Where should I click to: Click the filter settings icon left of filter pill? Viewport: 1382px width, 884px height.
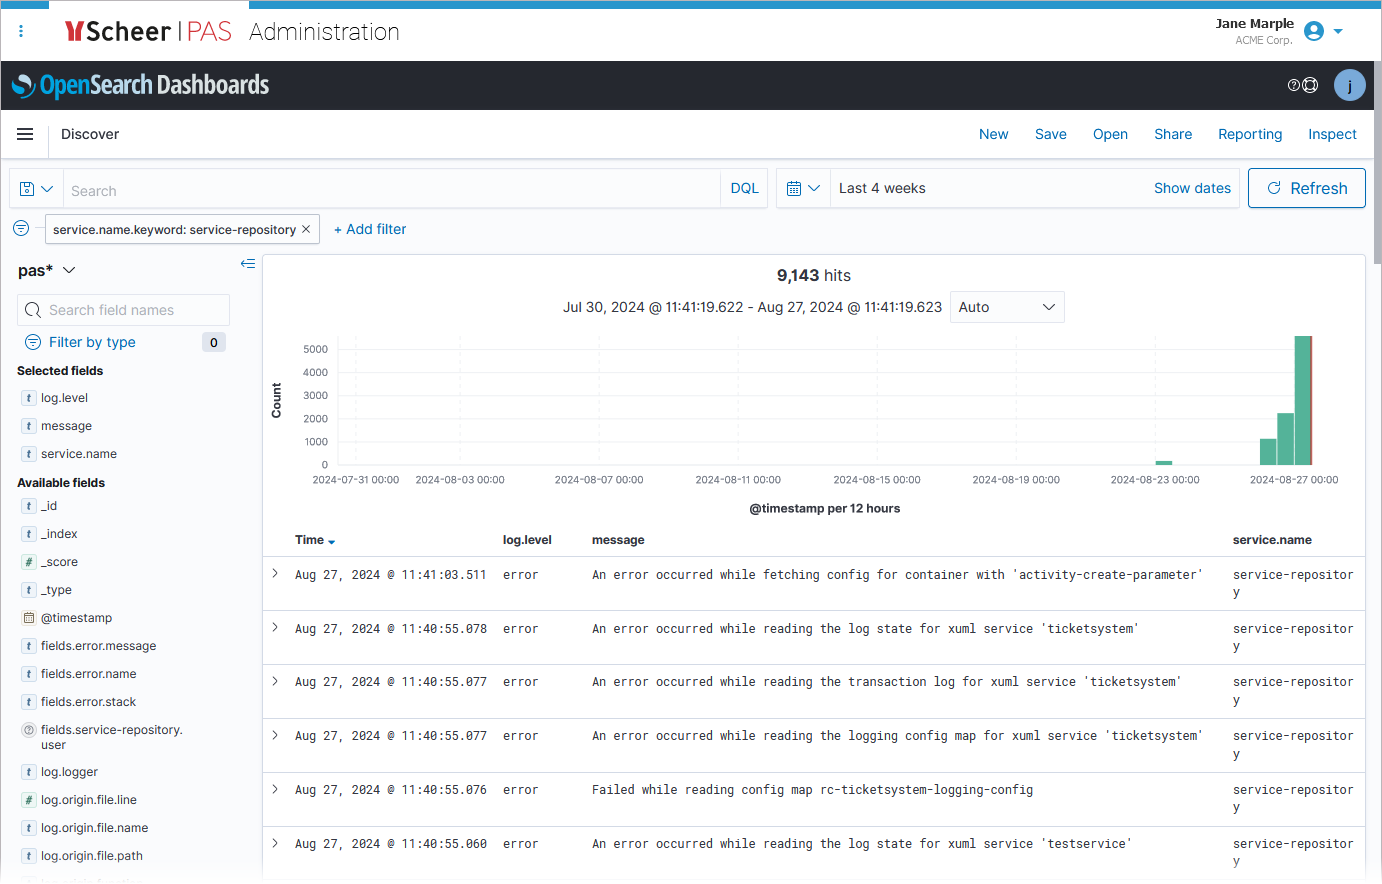21,228
